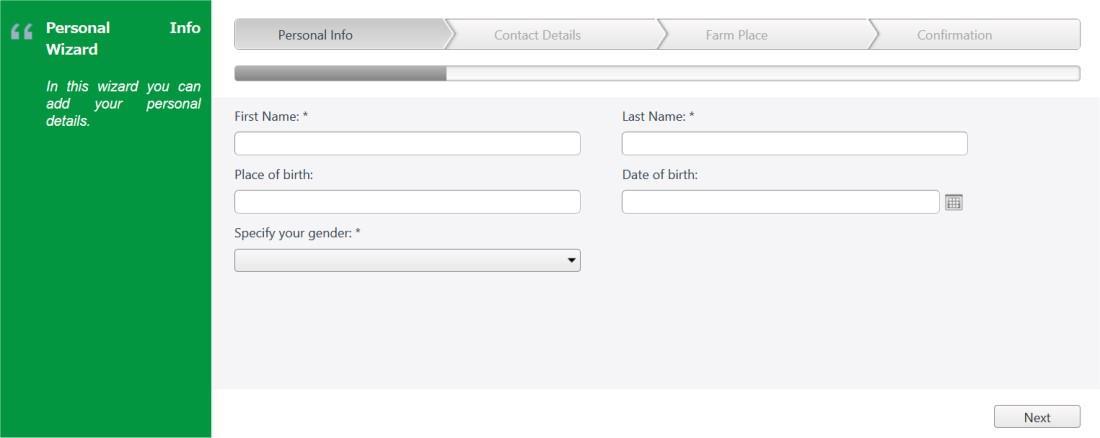Click the Last Name label
1100x438 pixels.
click(658, 117)
